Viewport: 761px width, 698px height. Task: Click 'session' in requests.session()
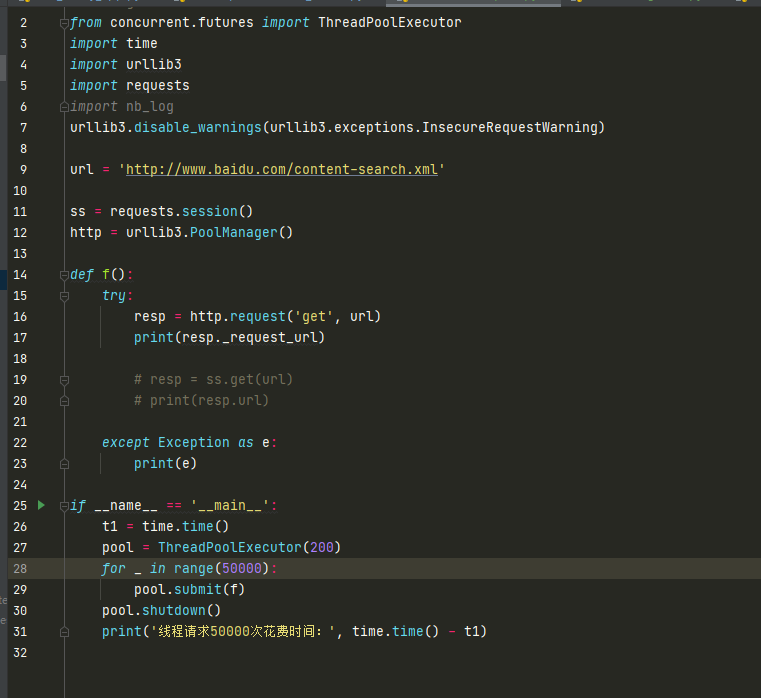pos(210,212)
